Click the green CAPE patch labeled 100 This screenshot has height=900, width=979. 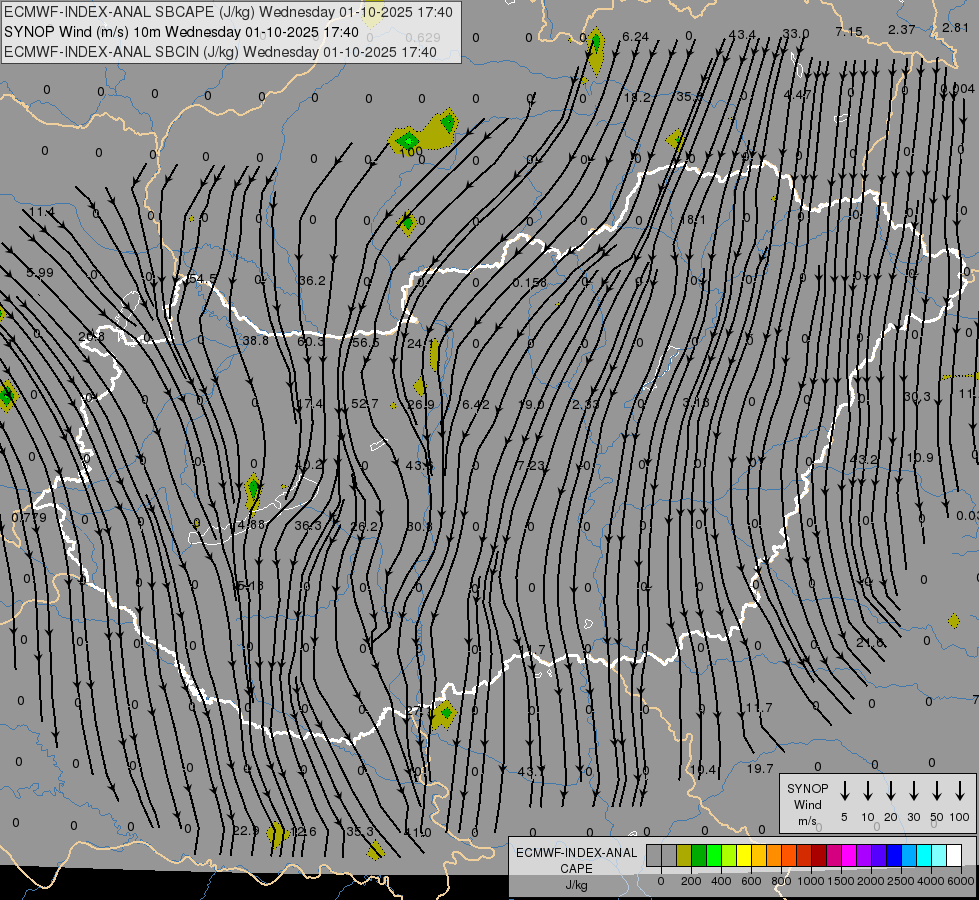pos(407,140)
